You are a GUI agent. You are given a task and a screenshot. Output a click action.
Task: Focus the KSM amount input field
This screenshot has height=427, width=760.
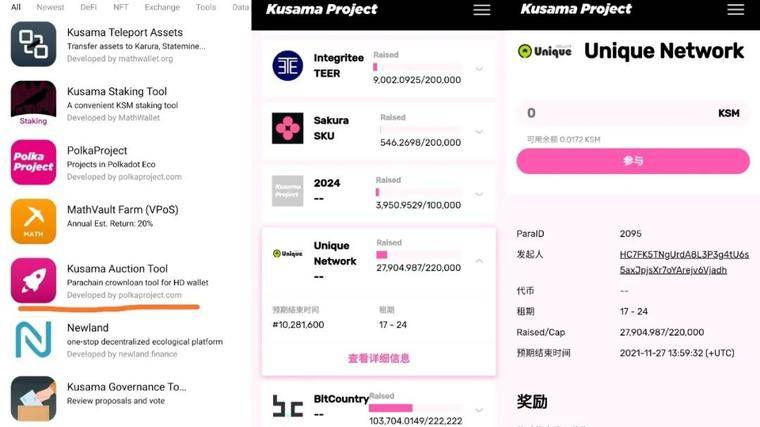633,113
